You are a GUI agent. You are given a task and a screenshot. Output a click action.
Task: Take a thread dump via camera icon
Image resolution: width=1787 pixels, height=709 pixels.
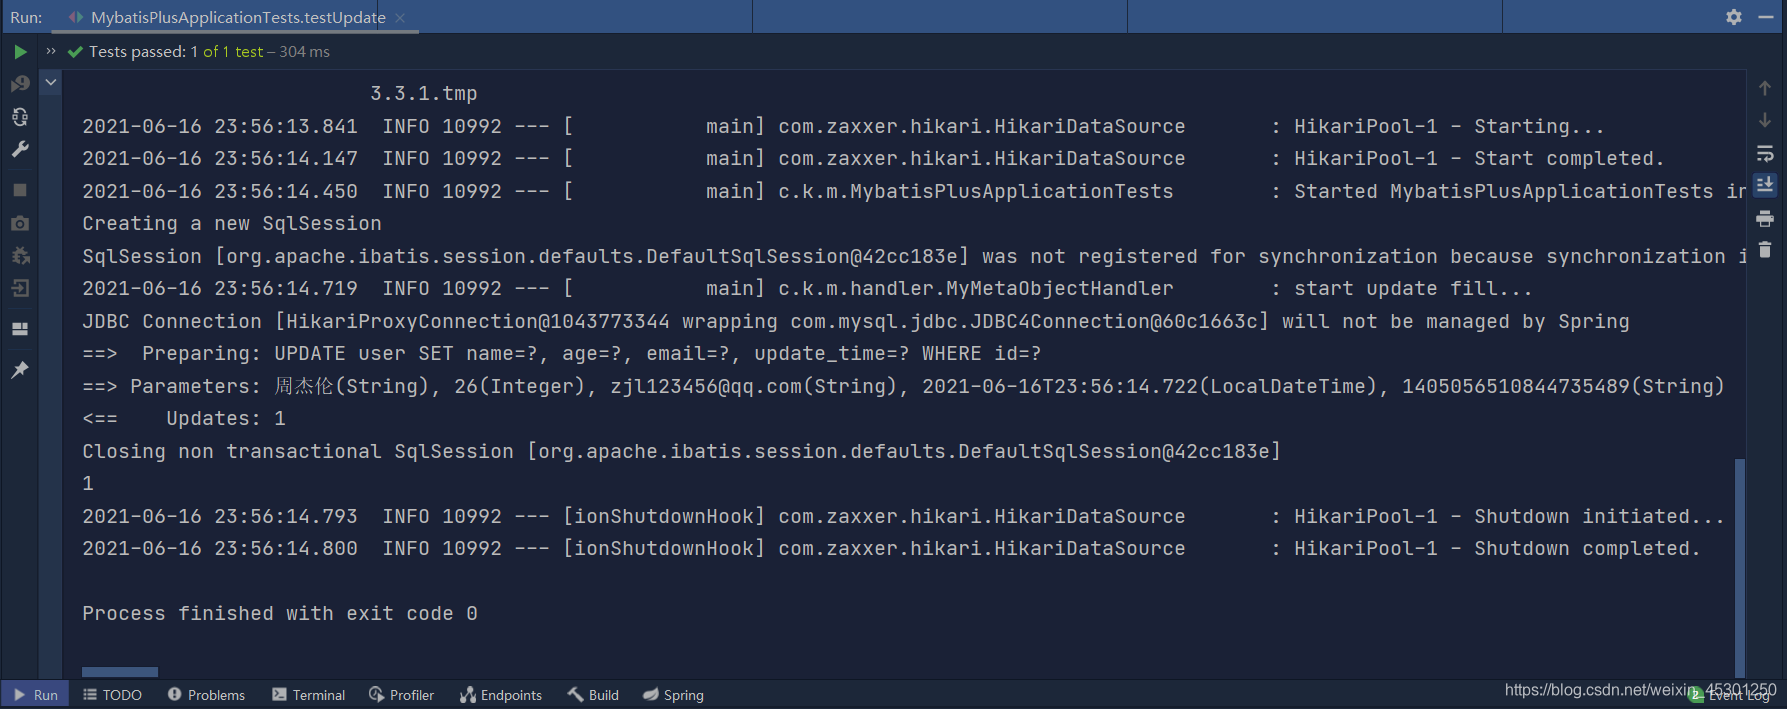click(x=20, y=222)
